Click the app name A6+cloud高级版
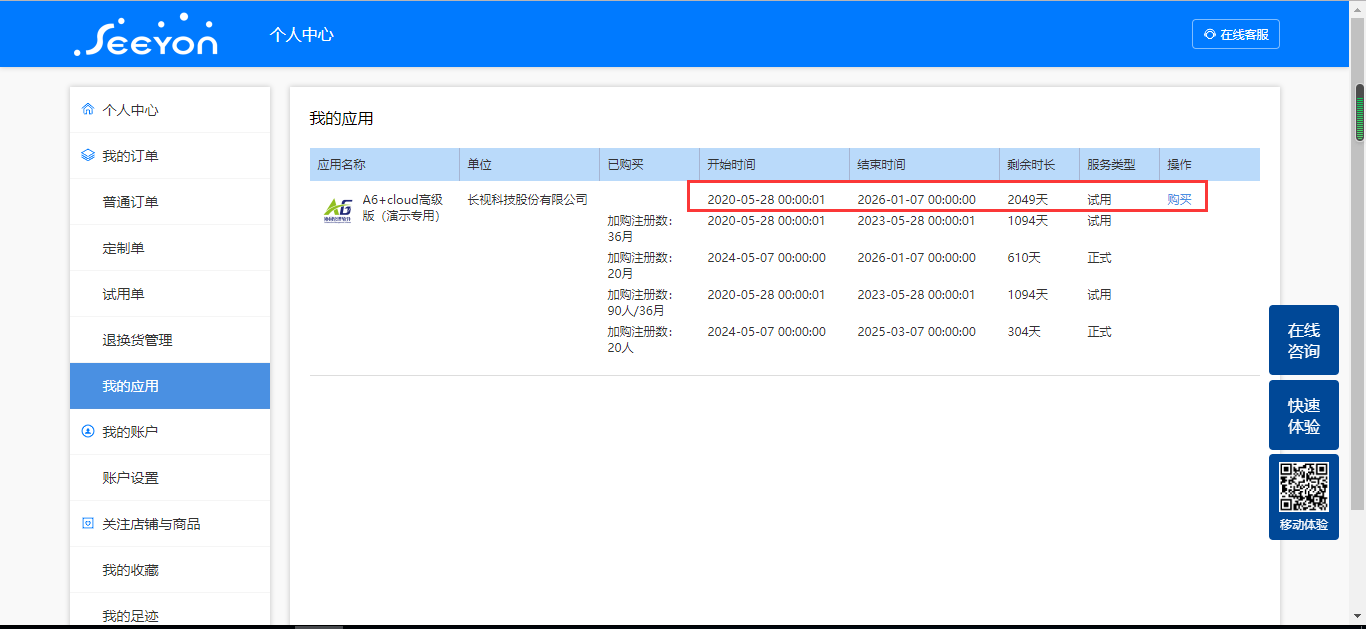 pos(402,207)
